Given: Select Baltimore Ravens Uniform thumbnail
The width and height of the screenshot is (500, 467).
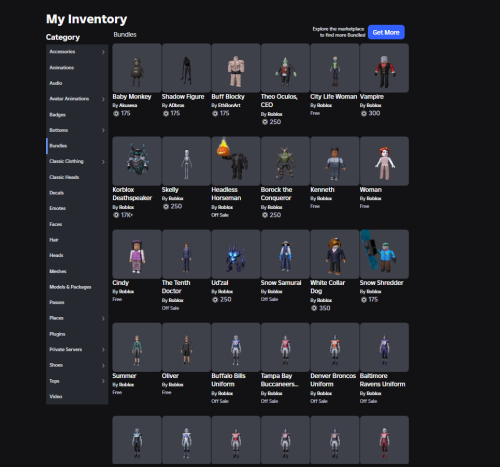Looking at the screenshot, I should 384,347.
